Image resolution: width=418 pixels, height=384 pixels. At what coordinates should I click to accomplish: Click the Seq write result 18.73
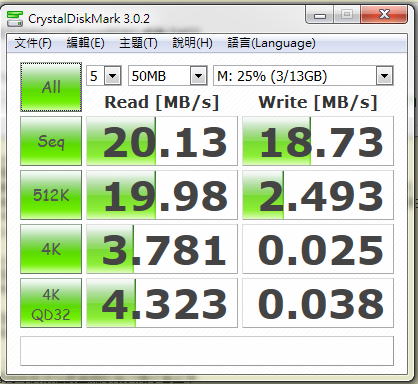click(318, 141)
